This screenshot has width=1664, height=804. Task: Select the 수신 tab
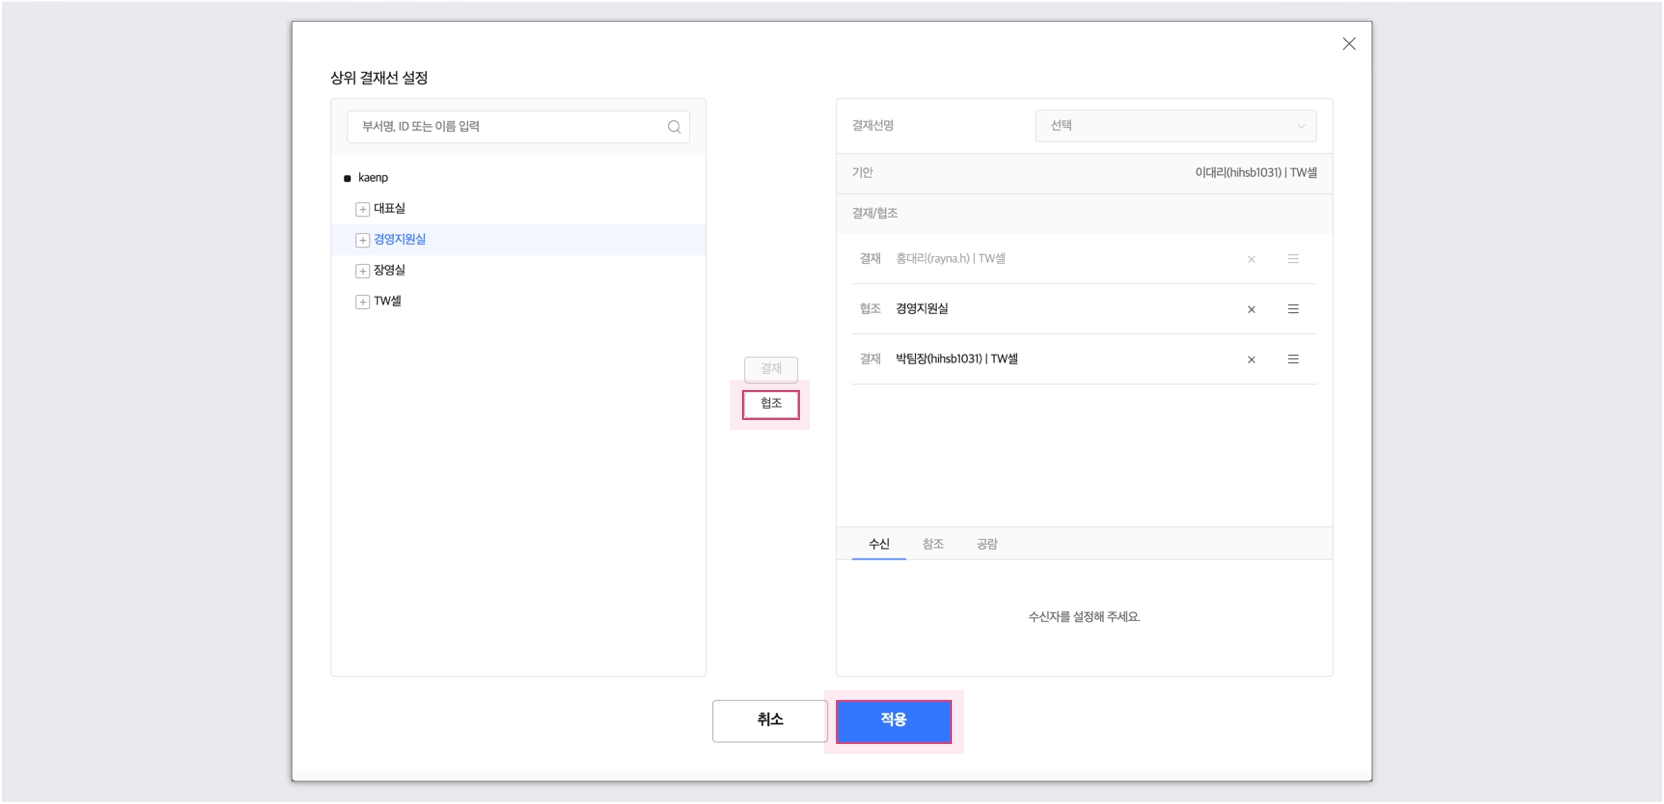(x=879, y=544)
